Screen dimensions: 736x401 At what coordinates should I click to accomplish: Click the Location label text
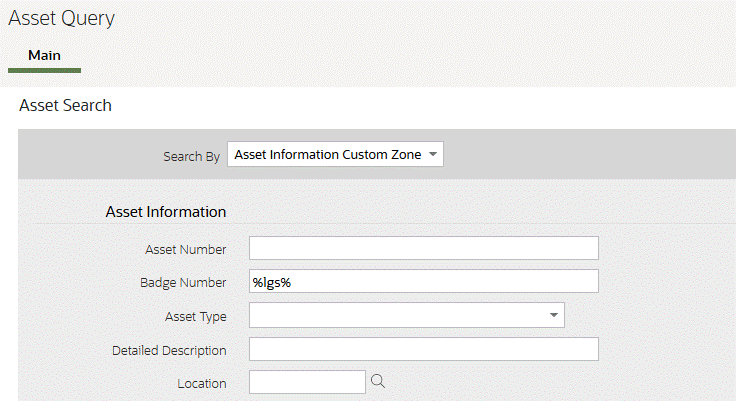coord(203,383)
